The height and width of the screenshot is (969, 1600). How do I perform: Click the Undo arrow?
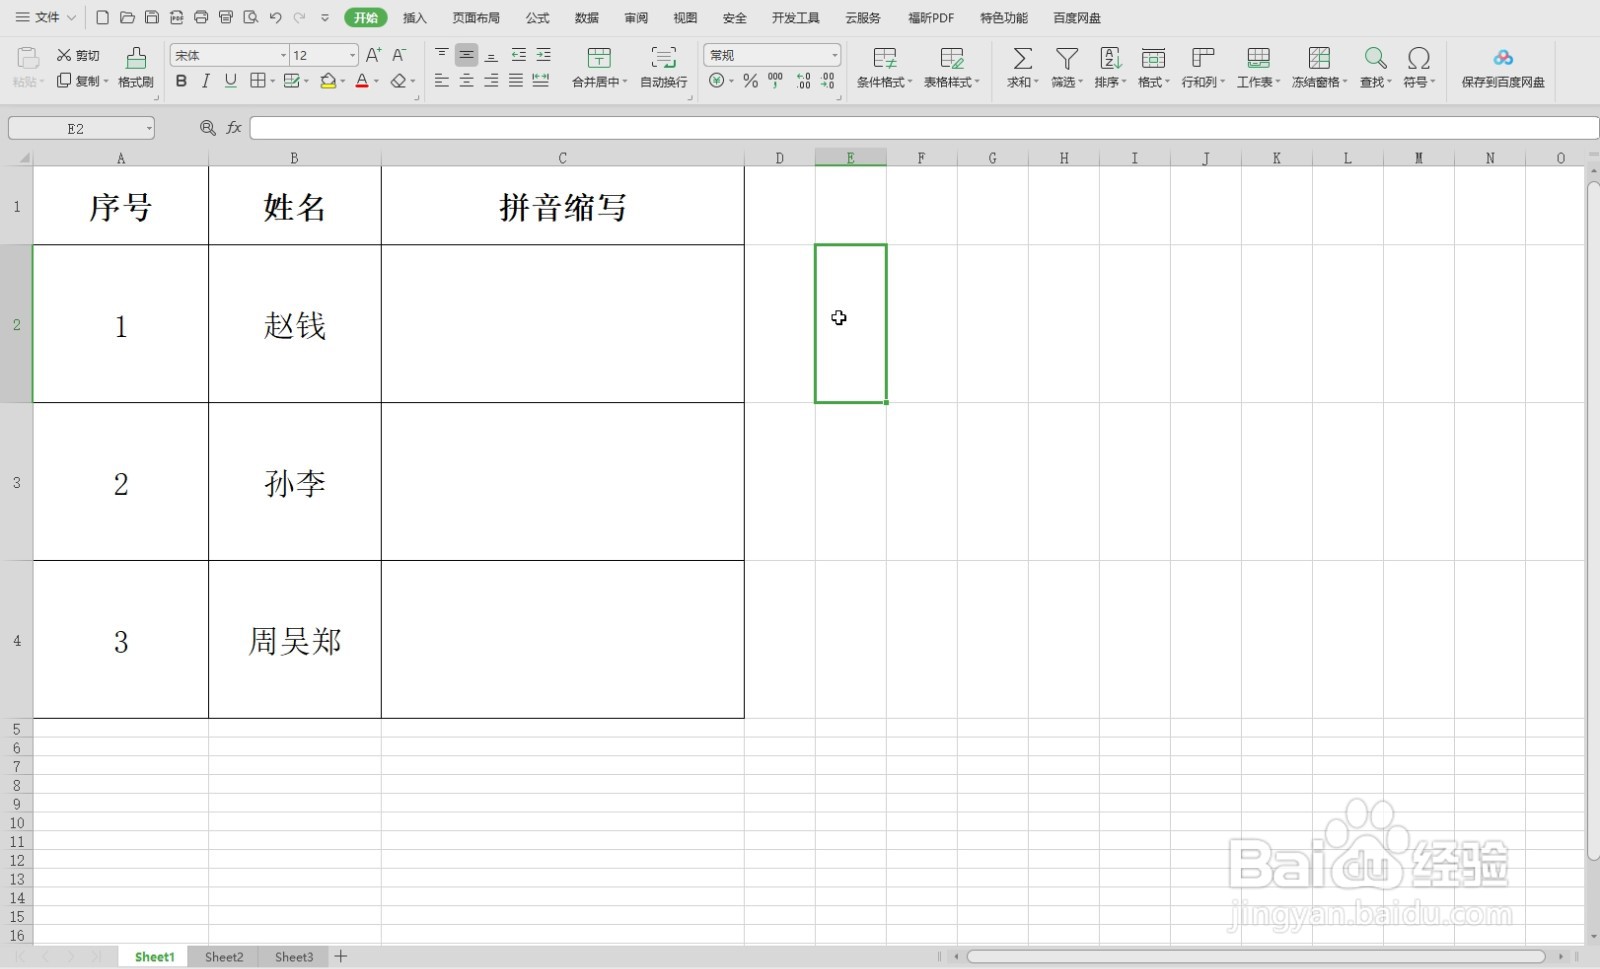tap(275, 18)
